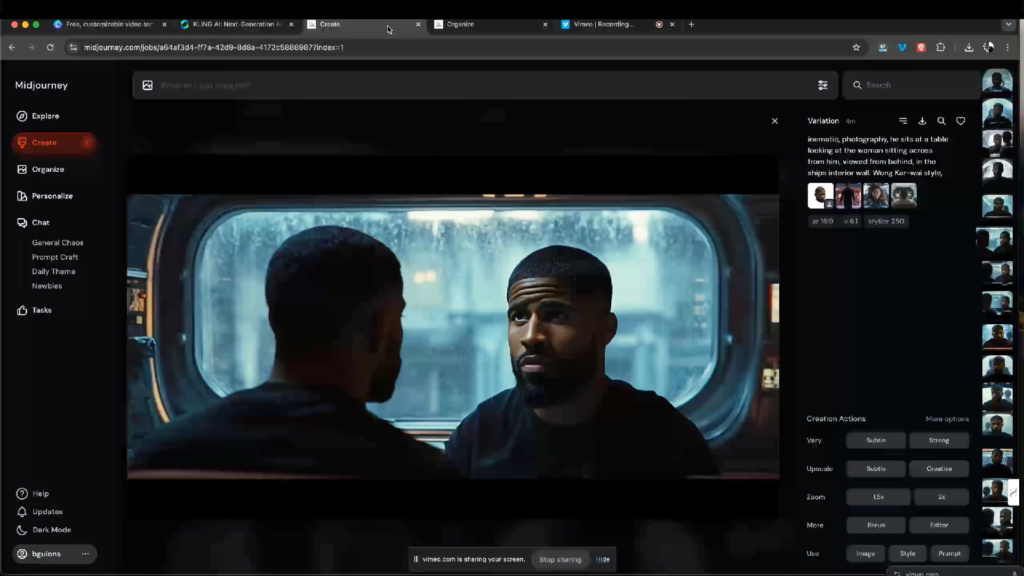Expand the Chrome tab list chevron
Screen dimensions: 1024x576
coord(1007,24)
